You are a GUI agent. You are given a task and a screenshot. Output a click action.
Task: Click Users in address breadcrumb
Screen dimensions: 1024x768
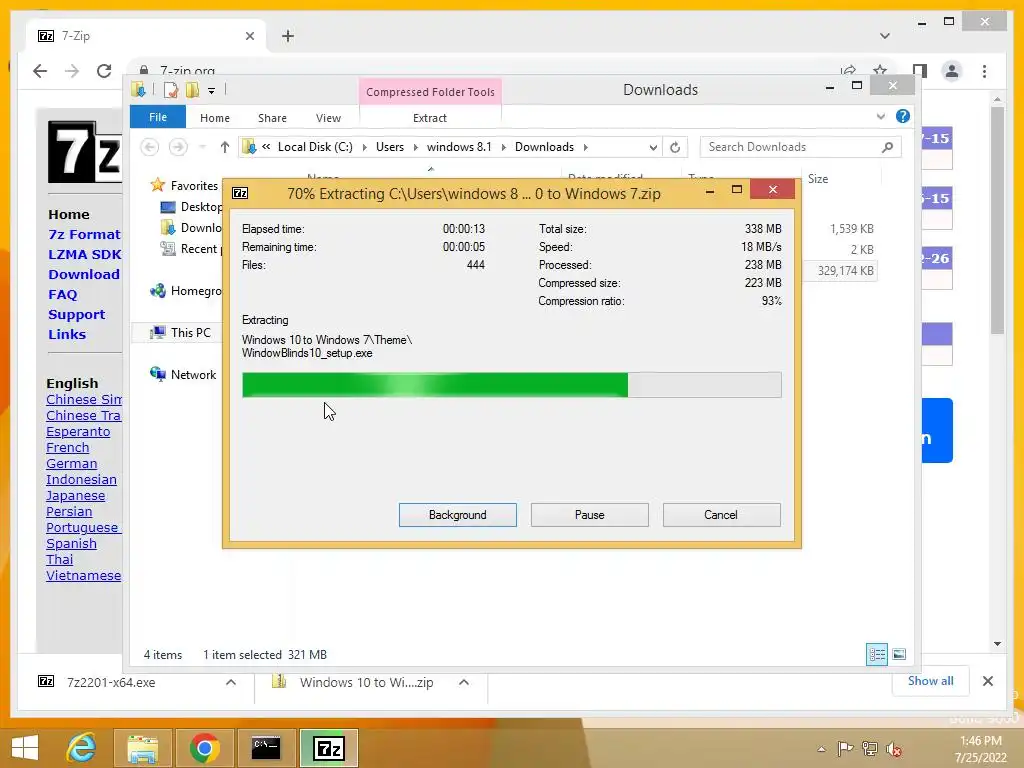coord(390,147)
